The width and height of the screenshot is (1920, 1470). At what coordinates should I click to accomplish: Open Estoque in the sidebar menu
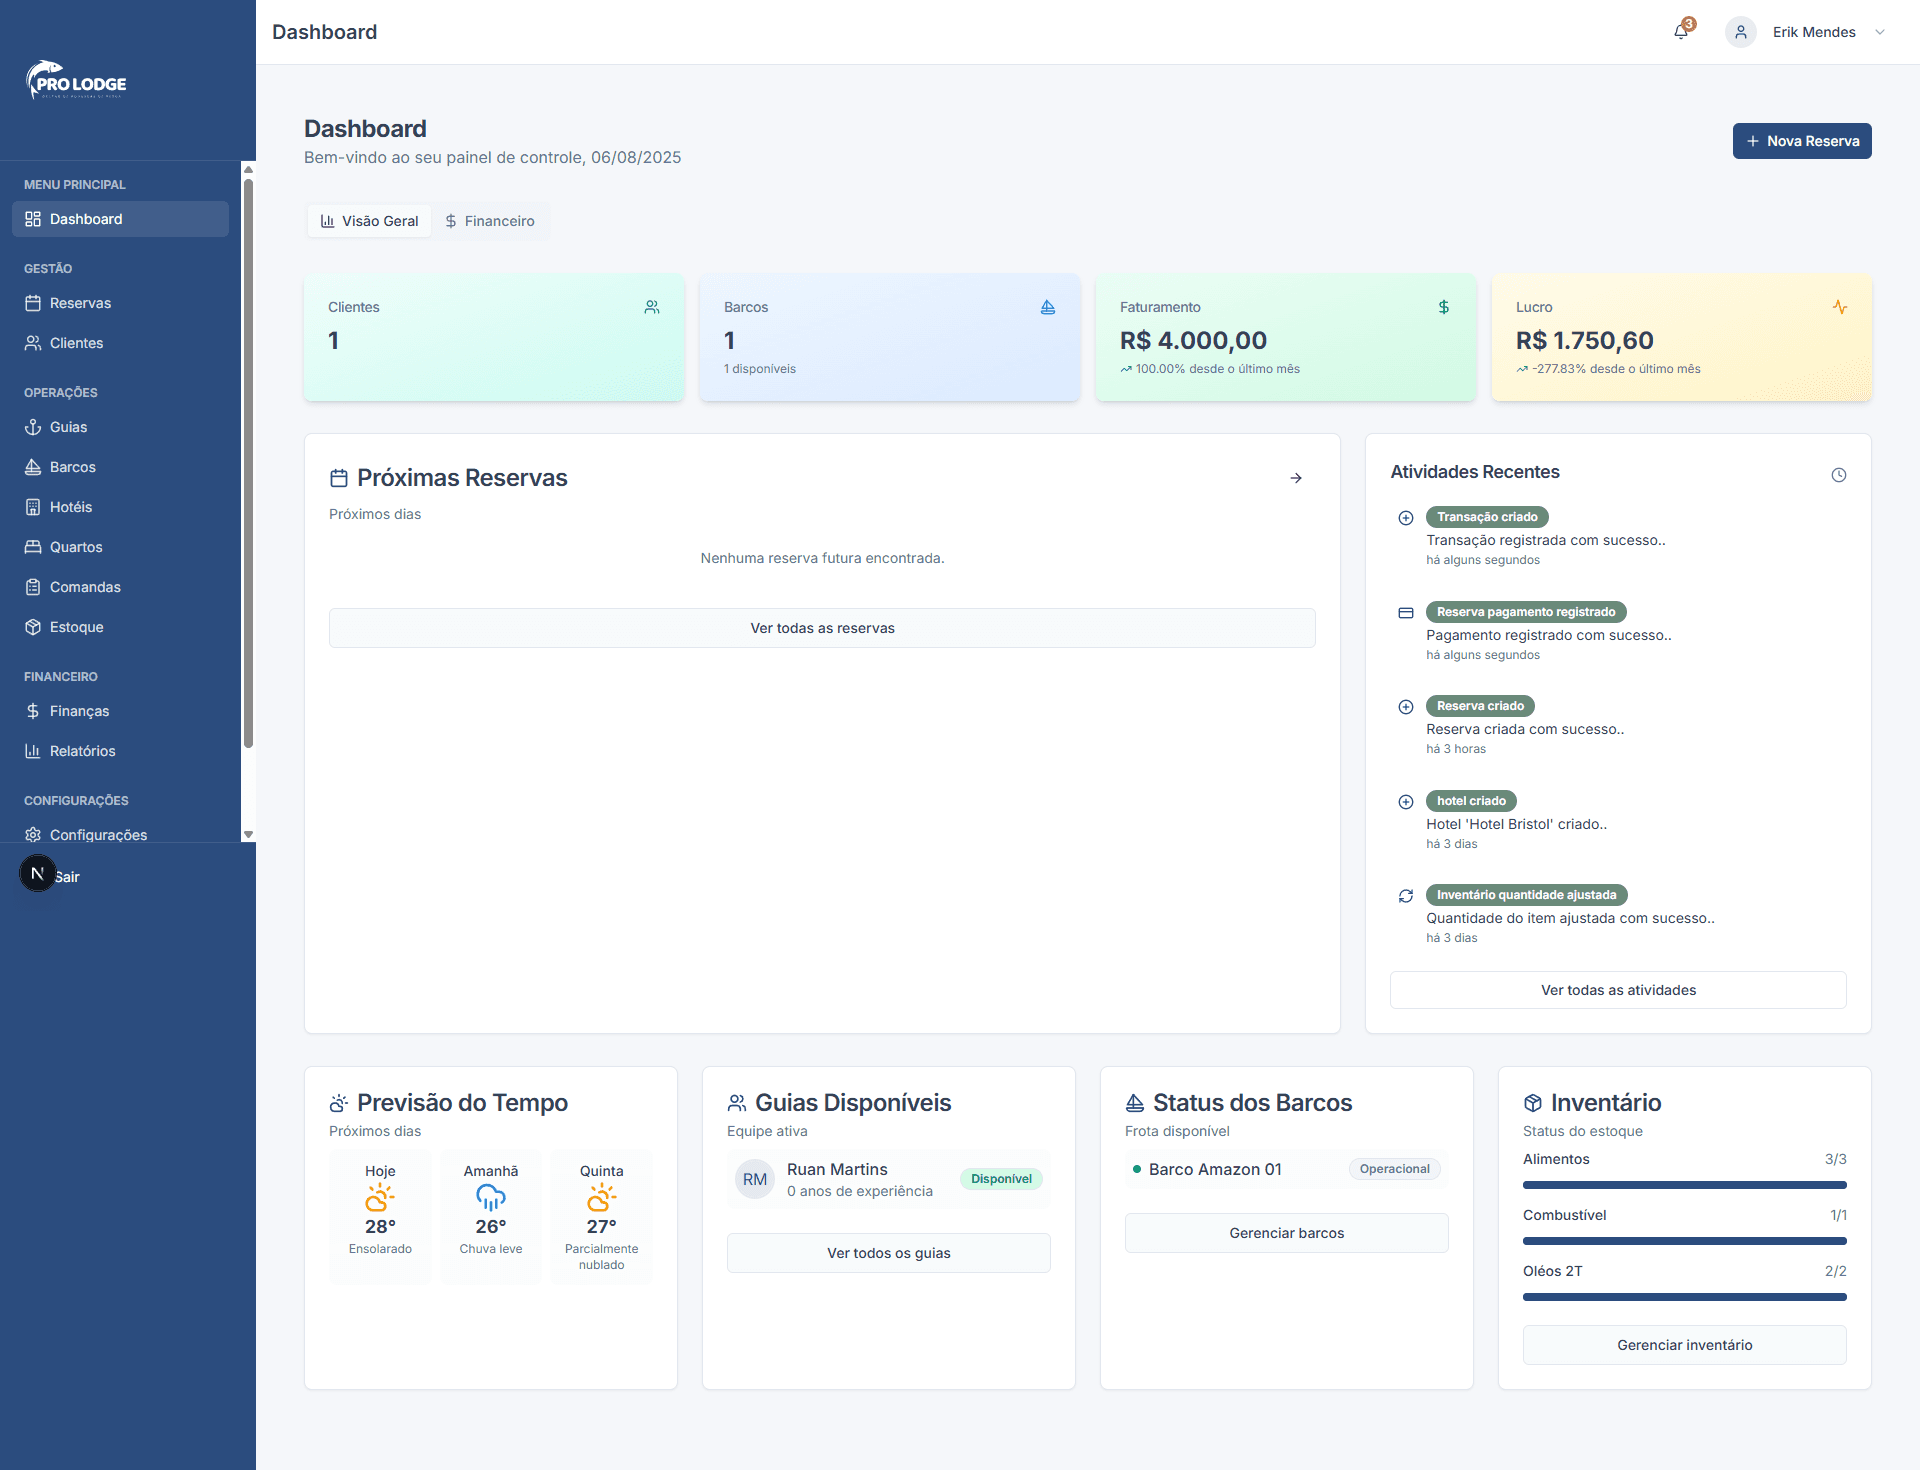point(76,627)
